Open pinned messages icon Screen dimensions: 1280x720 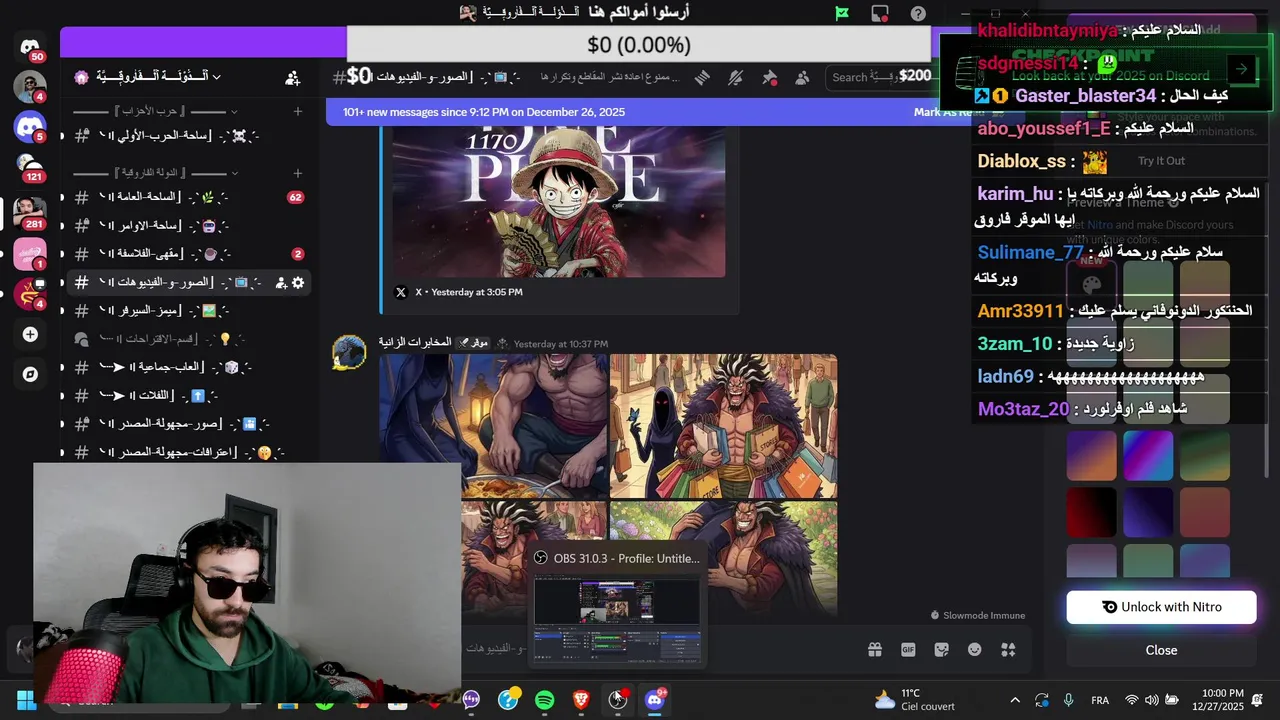coord(769,77)
